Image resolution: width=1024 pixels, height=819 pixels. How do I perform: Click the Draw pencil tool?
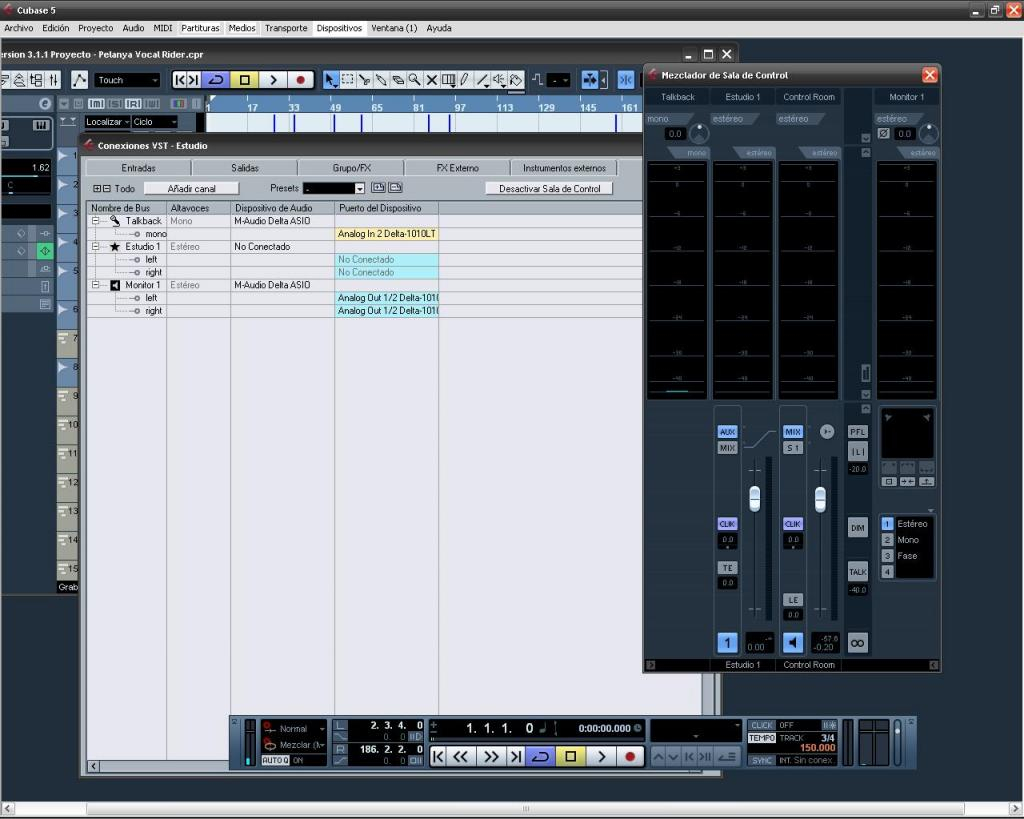pyautogui.click(x=464, y=80)
